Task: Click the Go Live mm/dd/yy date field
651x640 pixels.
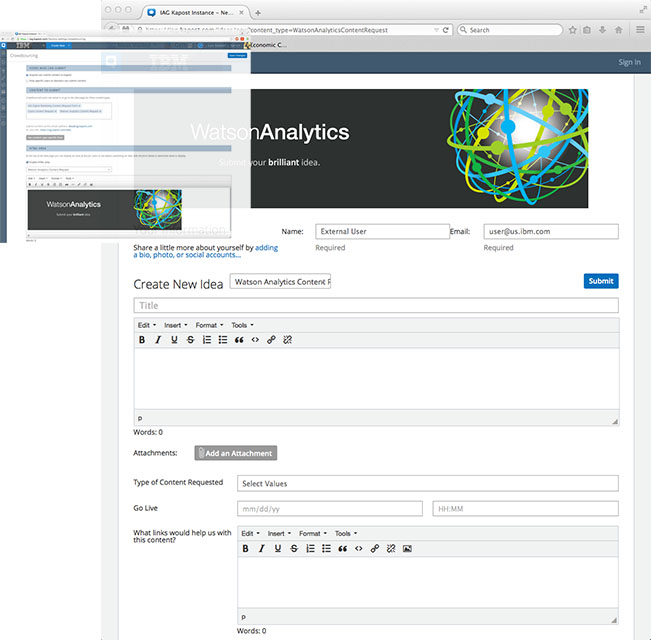Action: 330,509
